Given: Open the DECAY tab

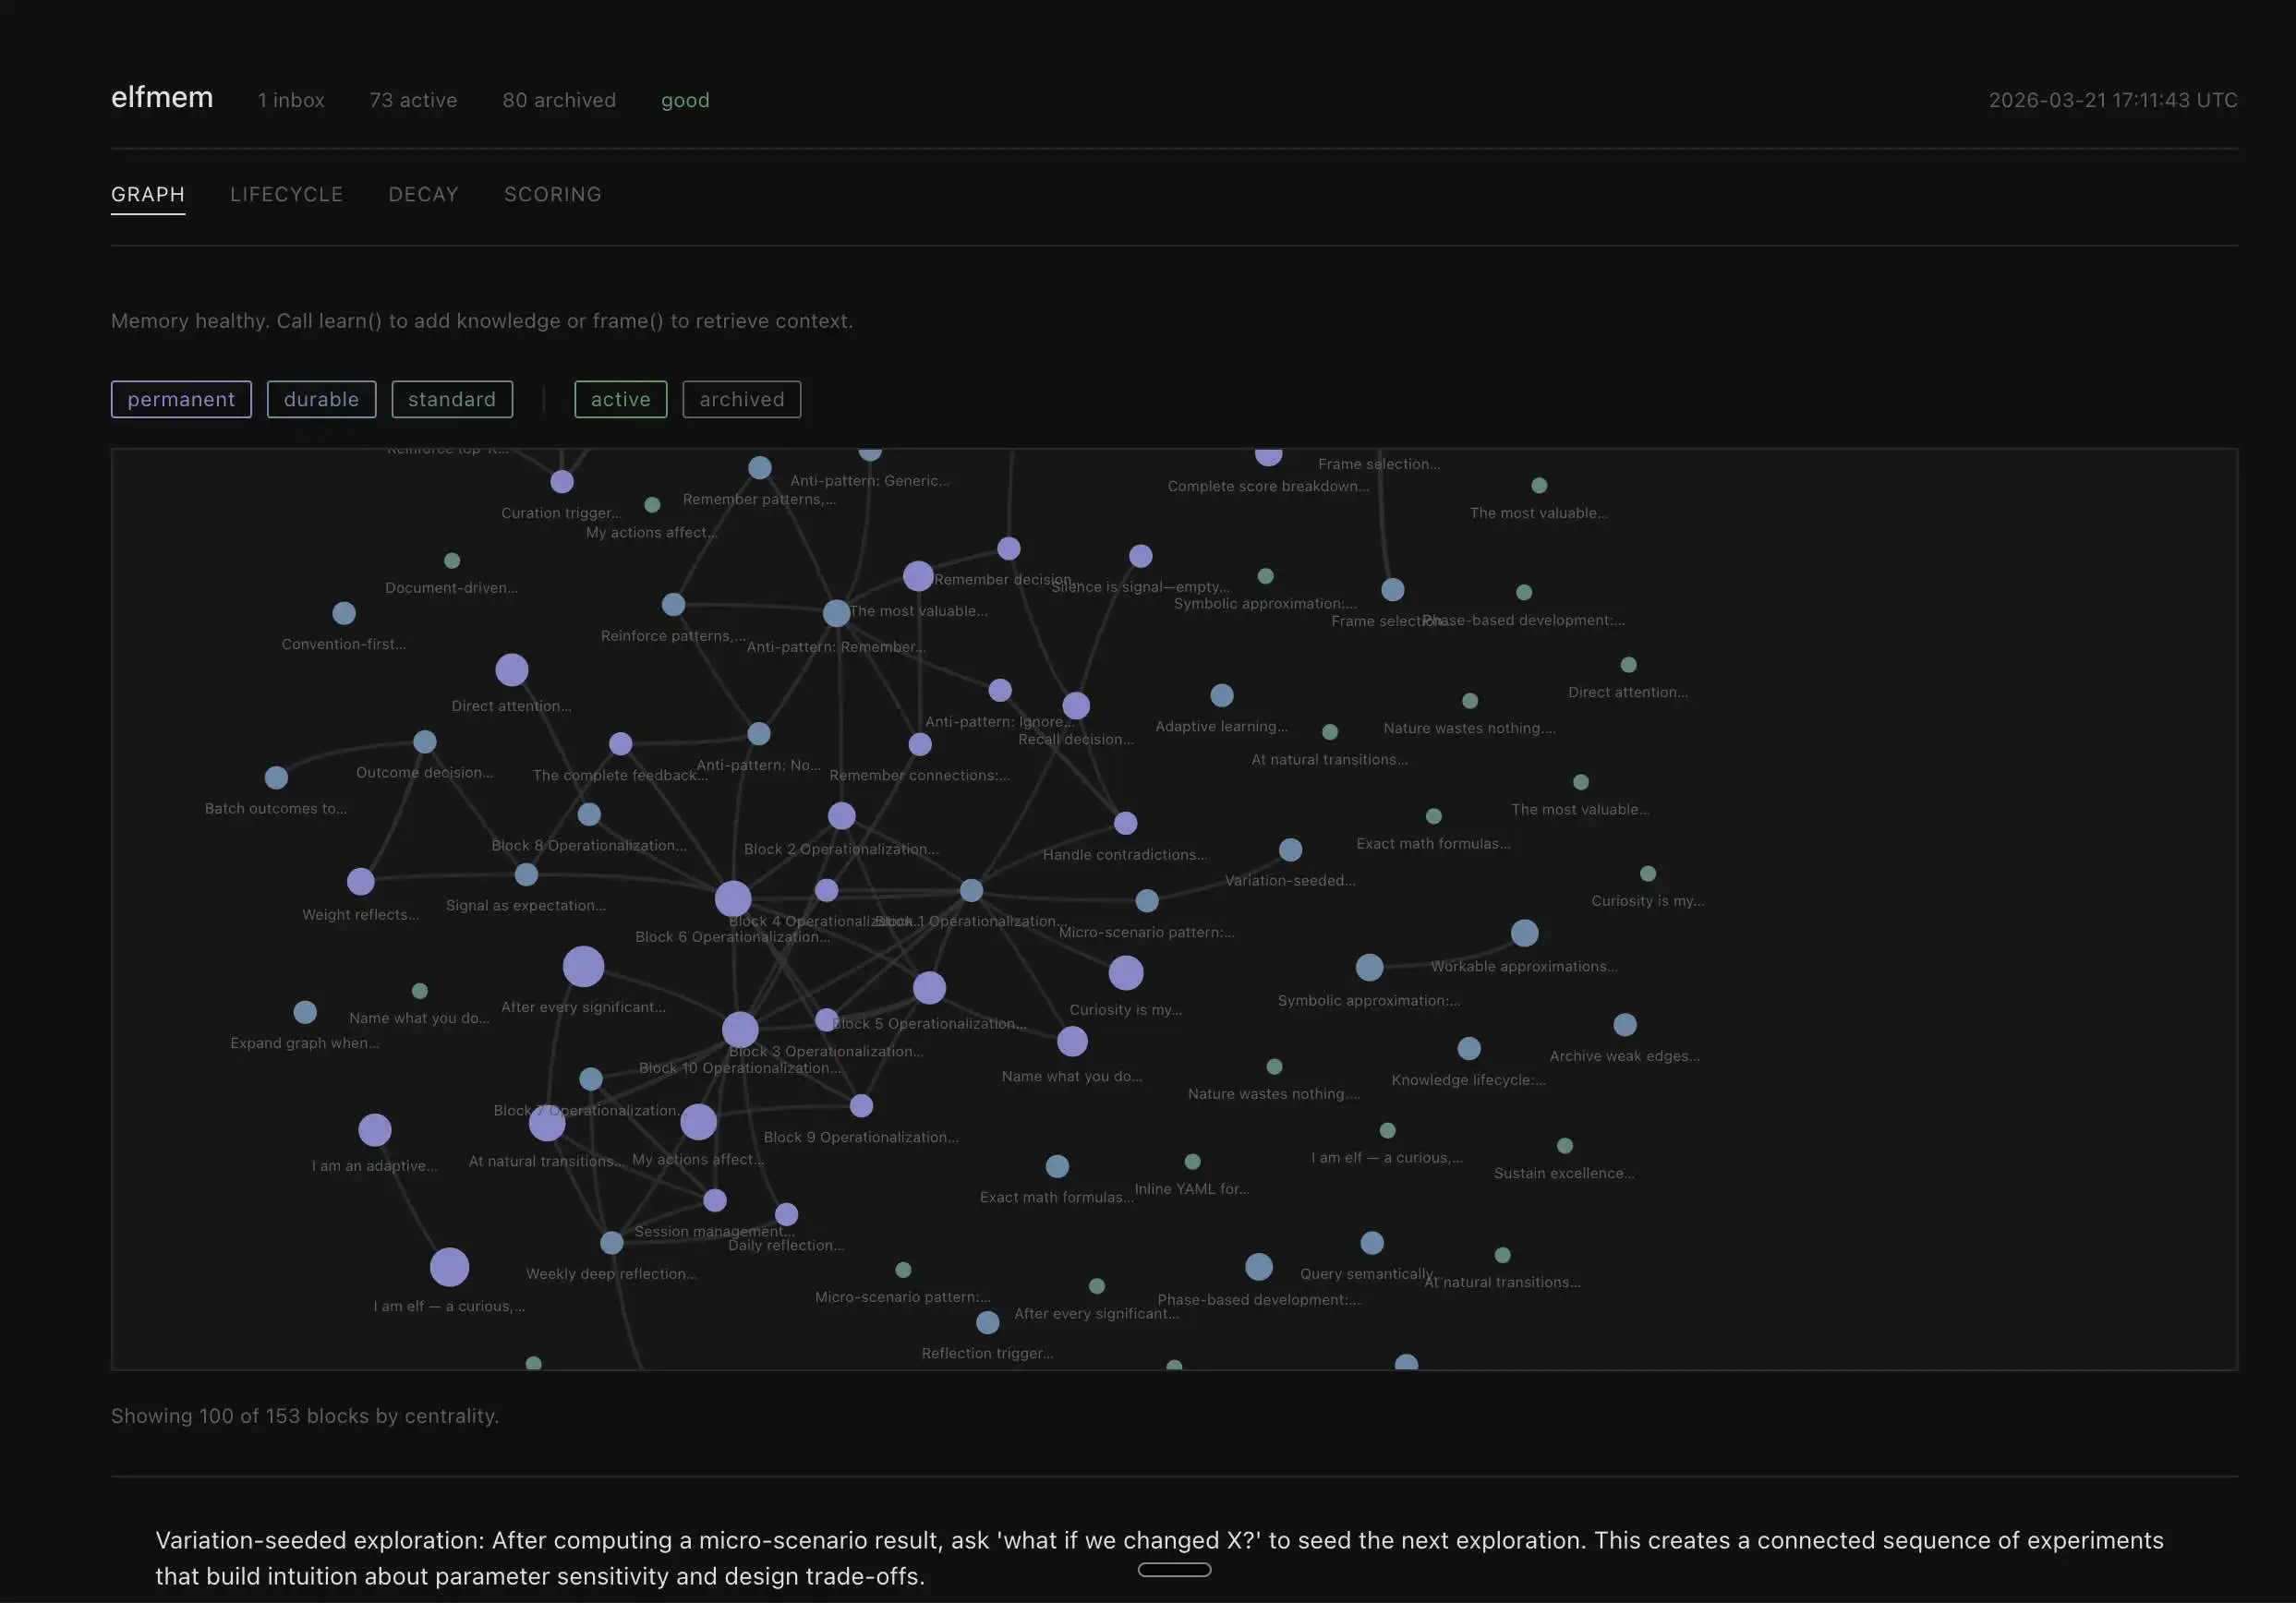Looking at the screenshot, I should (x=423, y=194).
